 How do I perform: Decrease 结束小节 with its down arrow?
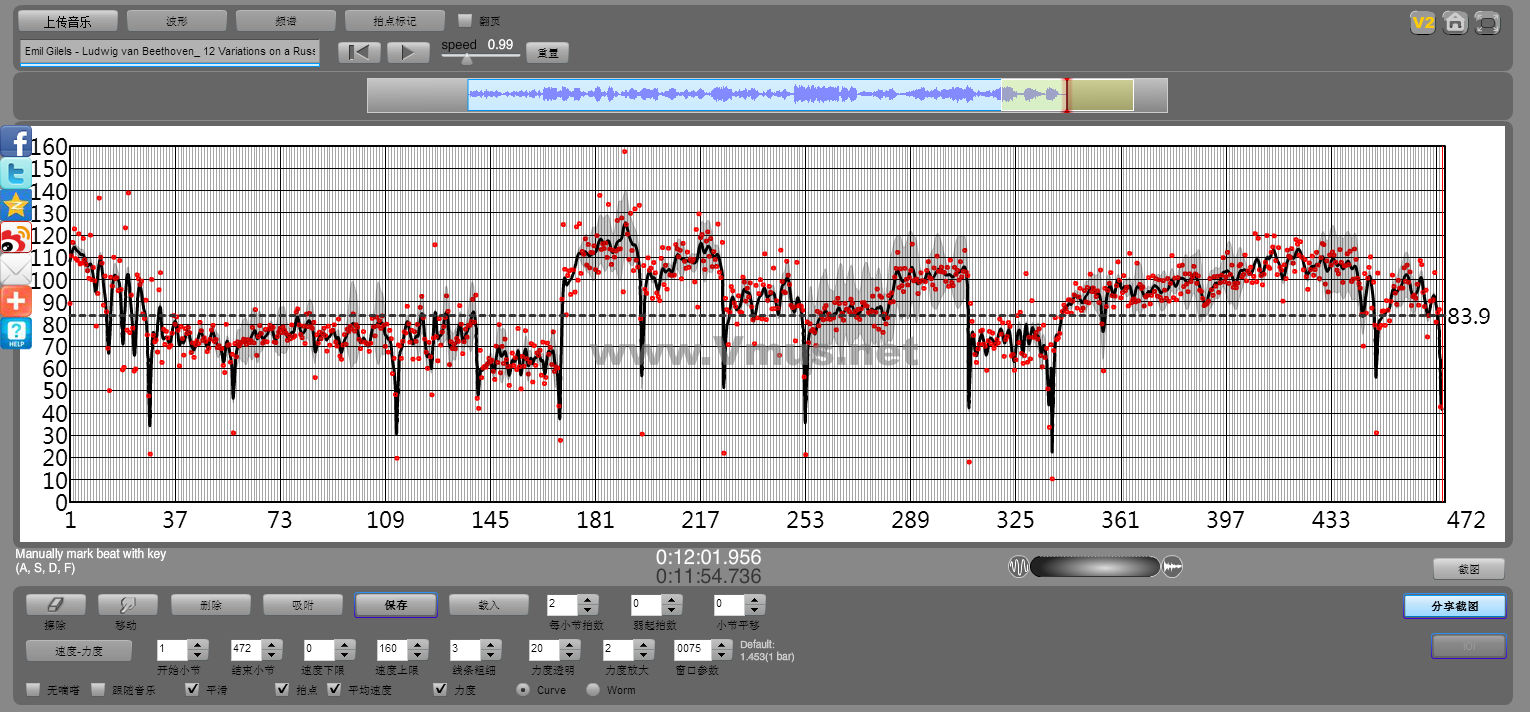point(272,655)
